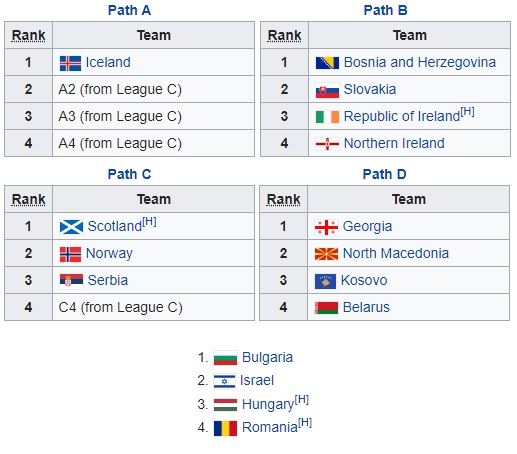The height and width of the screenshot is (454, 517).
Task: Click the Path C heading
Action: (x=129, y=174)
